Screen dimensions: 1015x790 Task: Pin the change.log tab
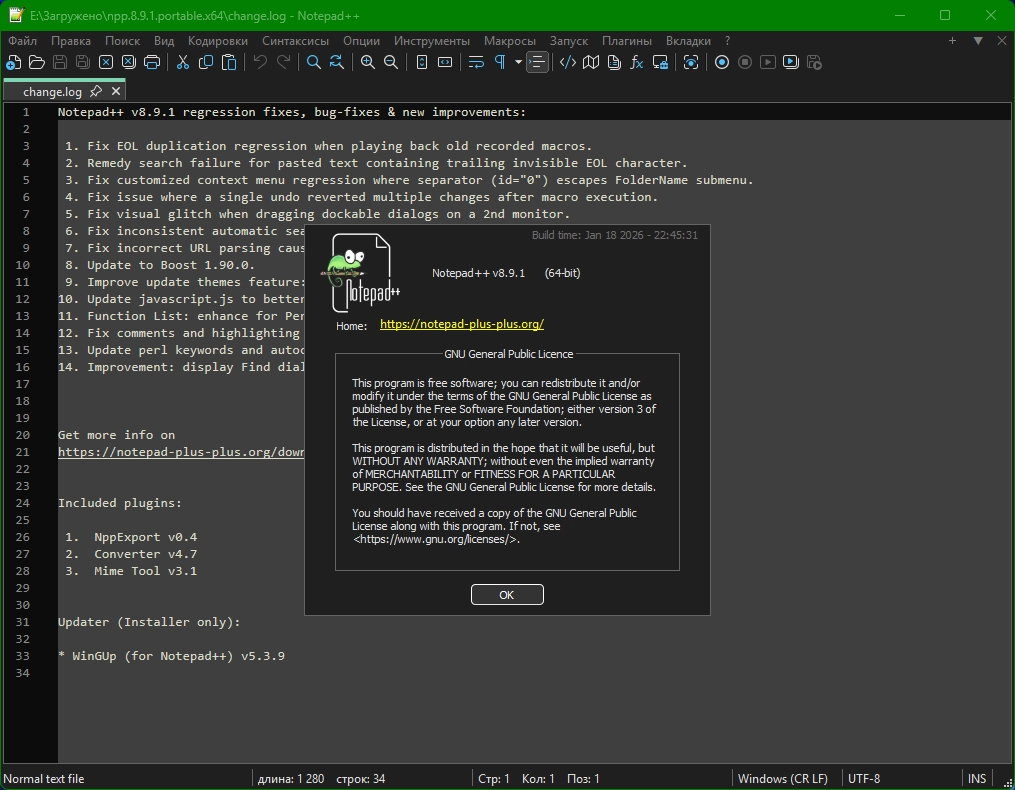96,91
